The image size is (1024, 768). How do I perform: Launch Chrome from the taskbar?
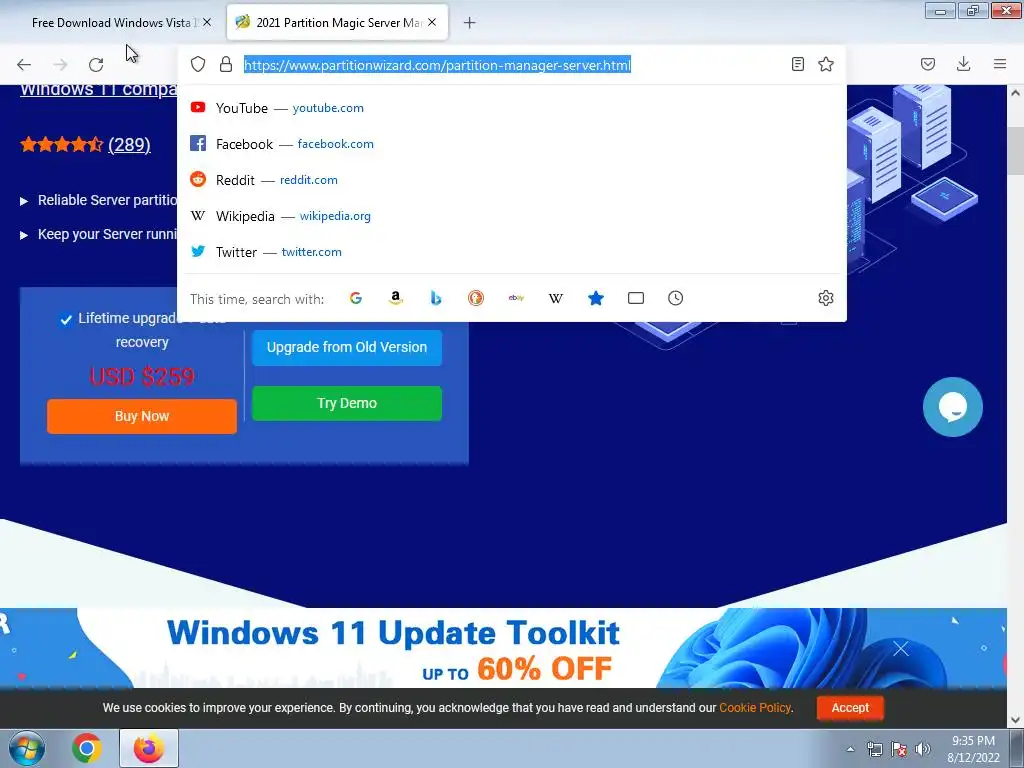(x=87, y=748)
